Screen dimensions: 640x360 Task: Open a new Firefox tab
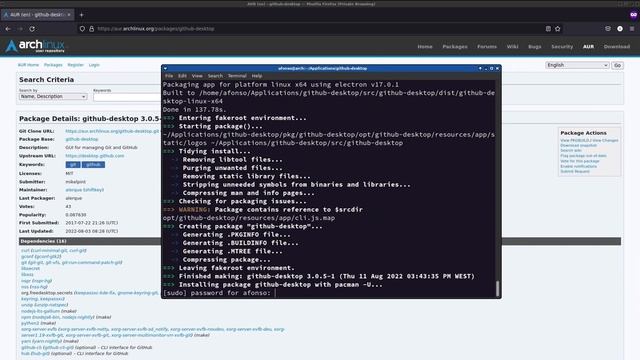click(x=81, y=15)
